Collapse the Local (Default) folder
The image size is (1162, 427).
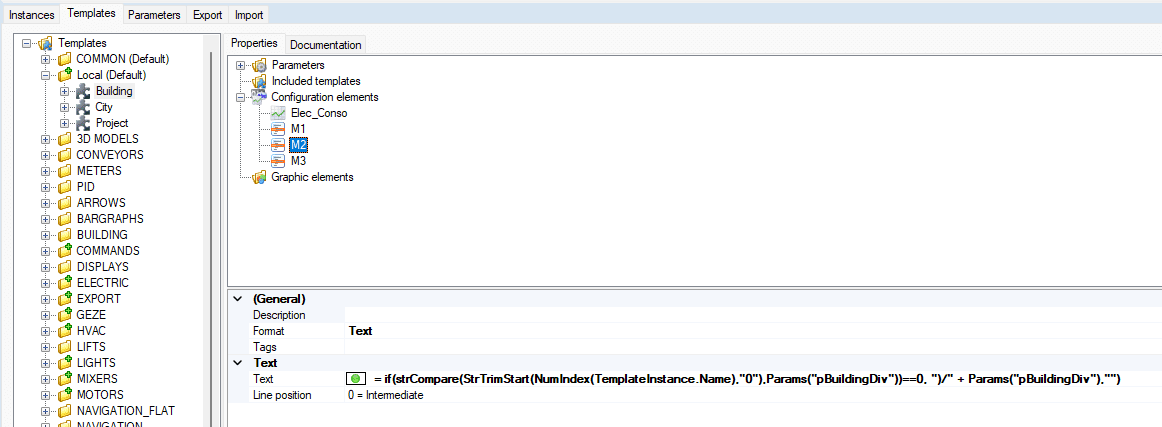click(x=46, y=75)
